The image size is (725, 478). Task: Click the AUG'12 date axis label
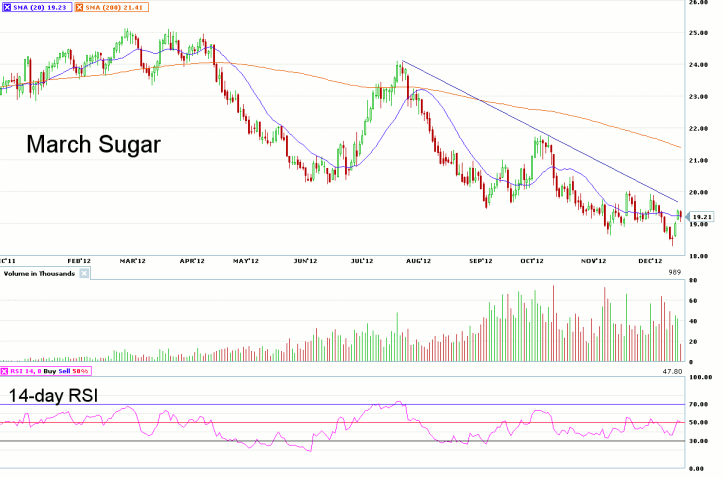pos(418,260)
